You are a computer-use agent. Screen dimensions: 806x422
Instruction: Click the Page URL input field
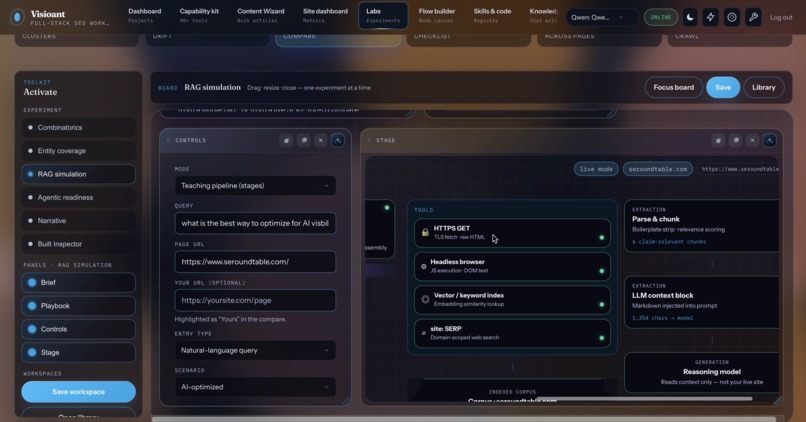coord(255,262)
